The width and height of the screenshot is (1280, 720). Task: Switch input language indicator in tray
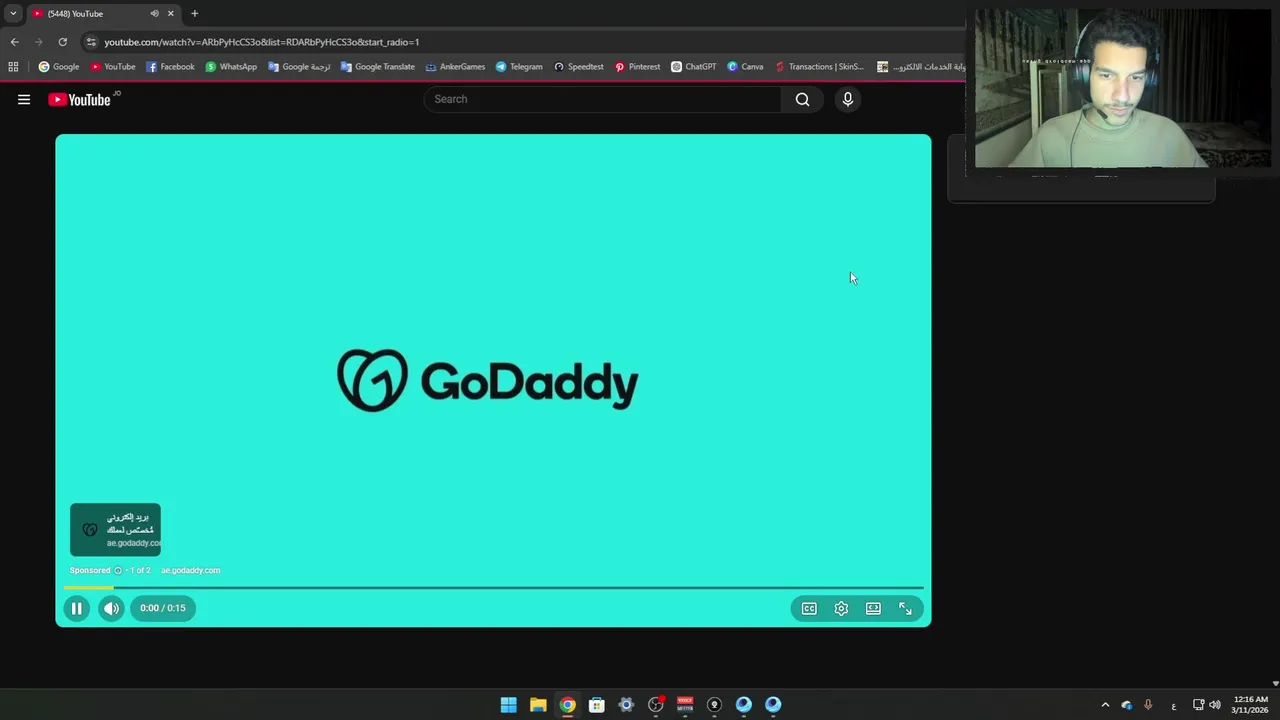1174,705
